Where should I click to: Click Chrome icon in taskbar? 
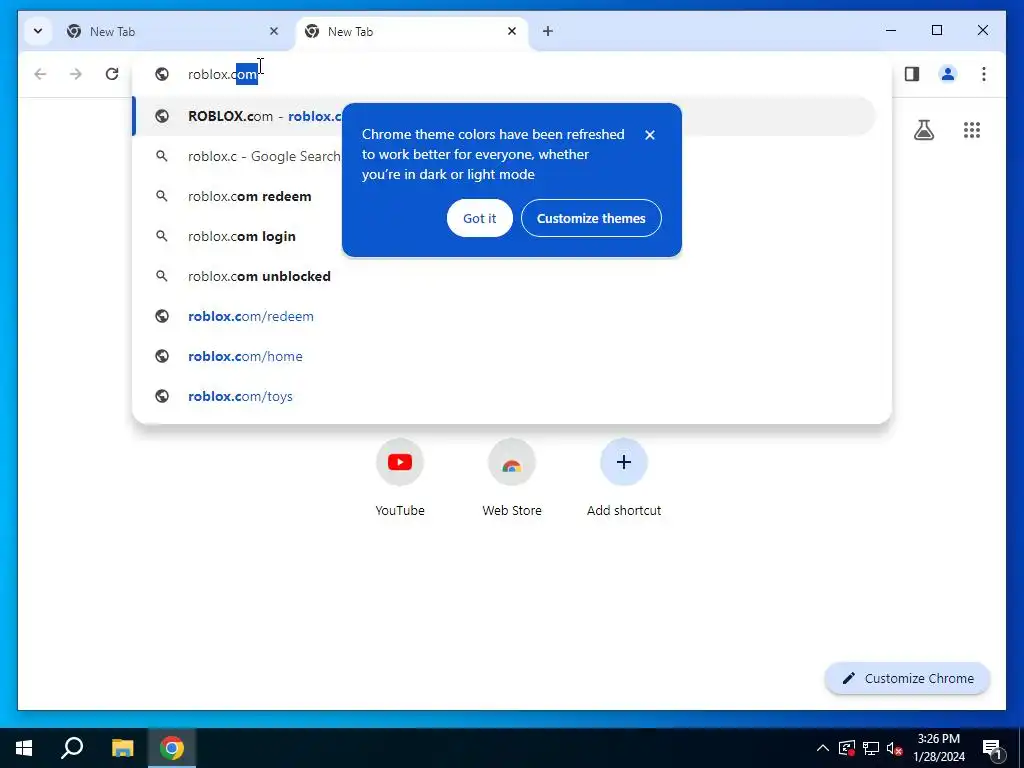172,748
